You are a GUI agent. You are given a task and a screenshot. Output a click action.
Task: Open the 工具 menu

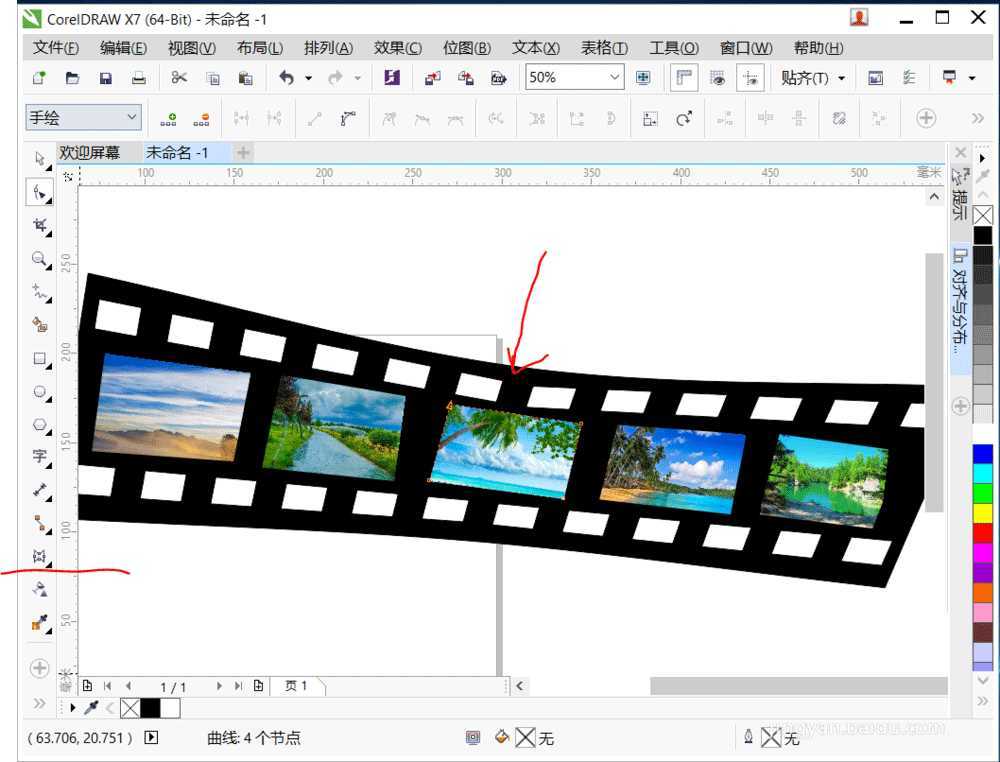tap(673, 47)
